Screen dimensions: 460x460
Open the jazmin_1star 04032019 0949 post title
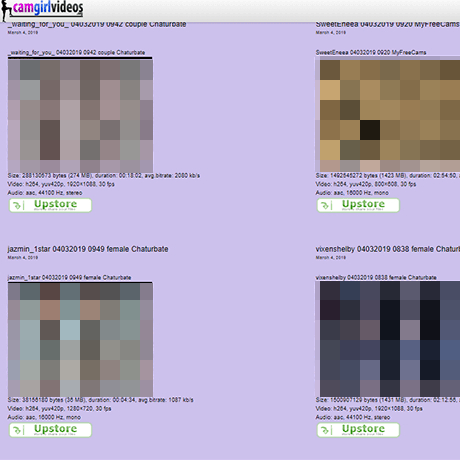point(88,249)
